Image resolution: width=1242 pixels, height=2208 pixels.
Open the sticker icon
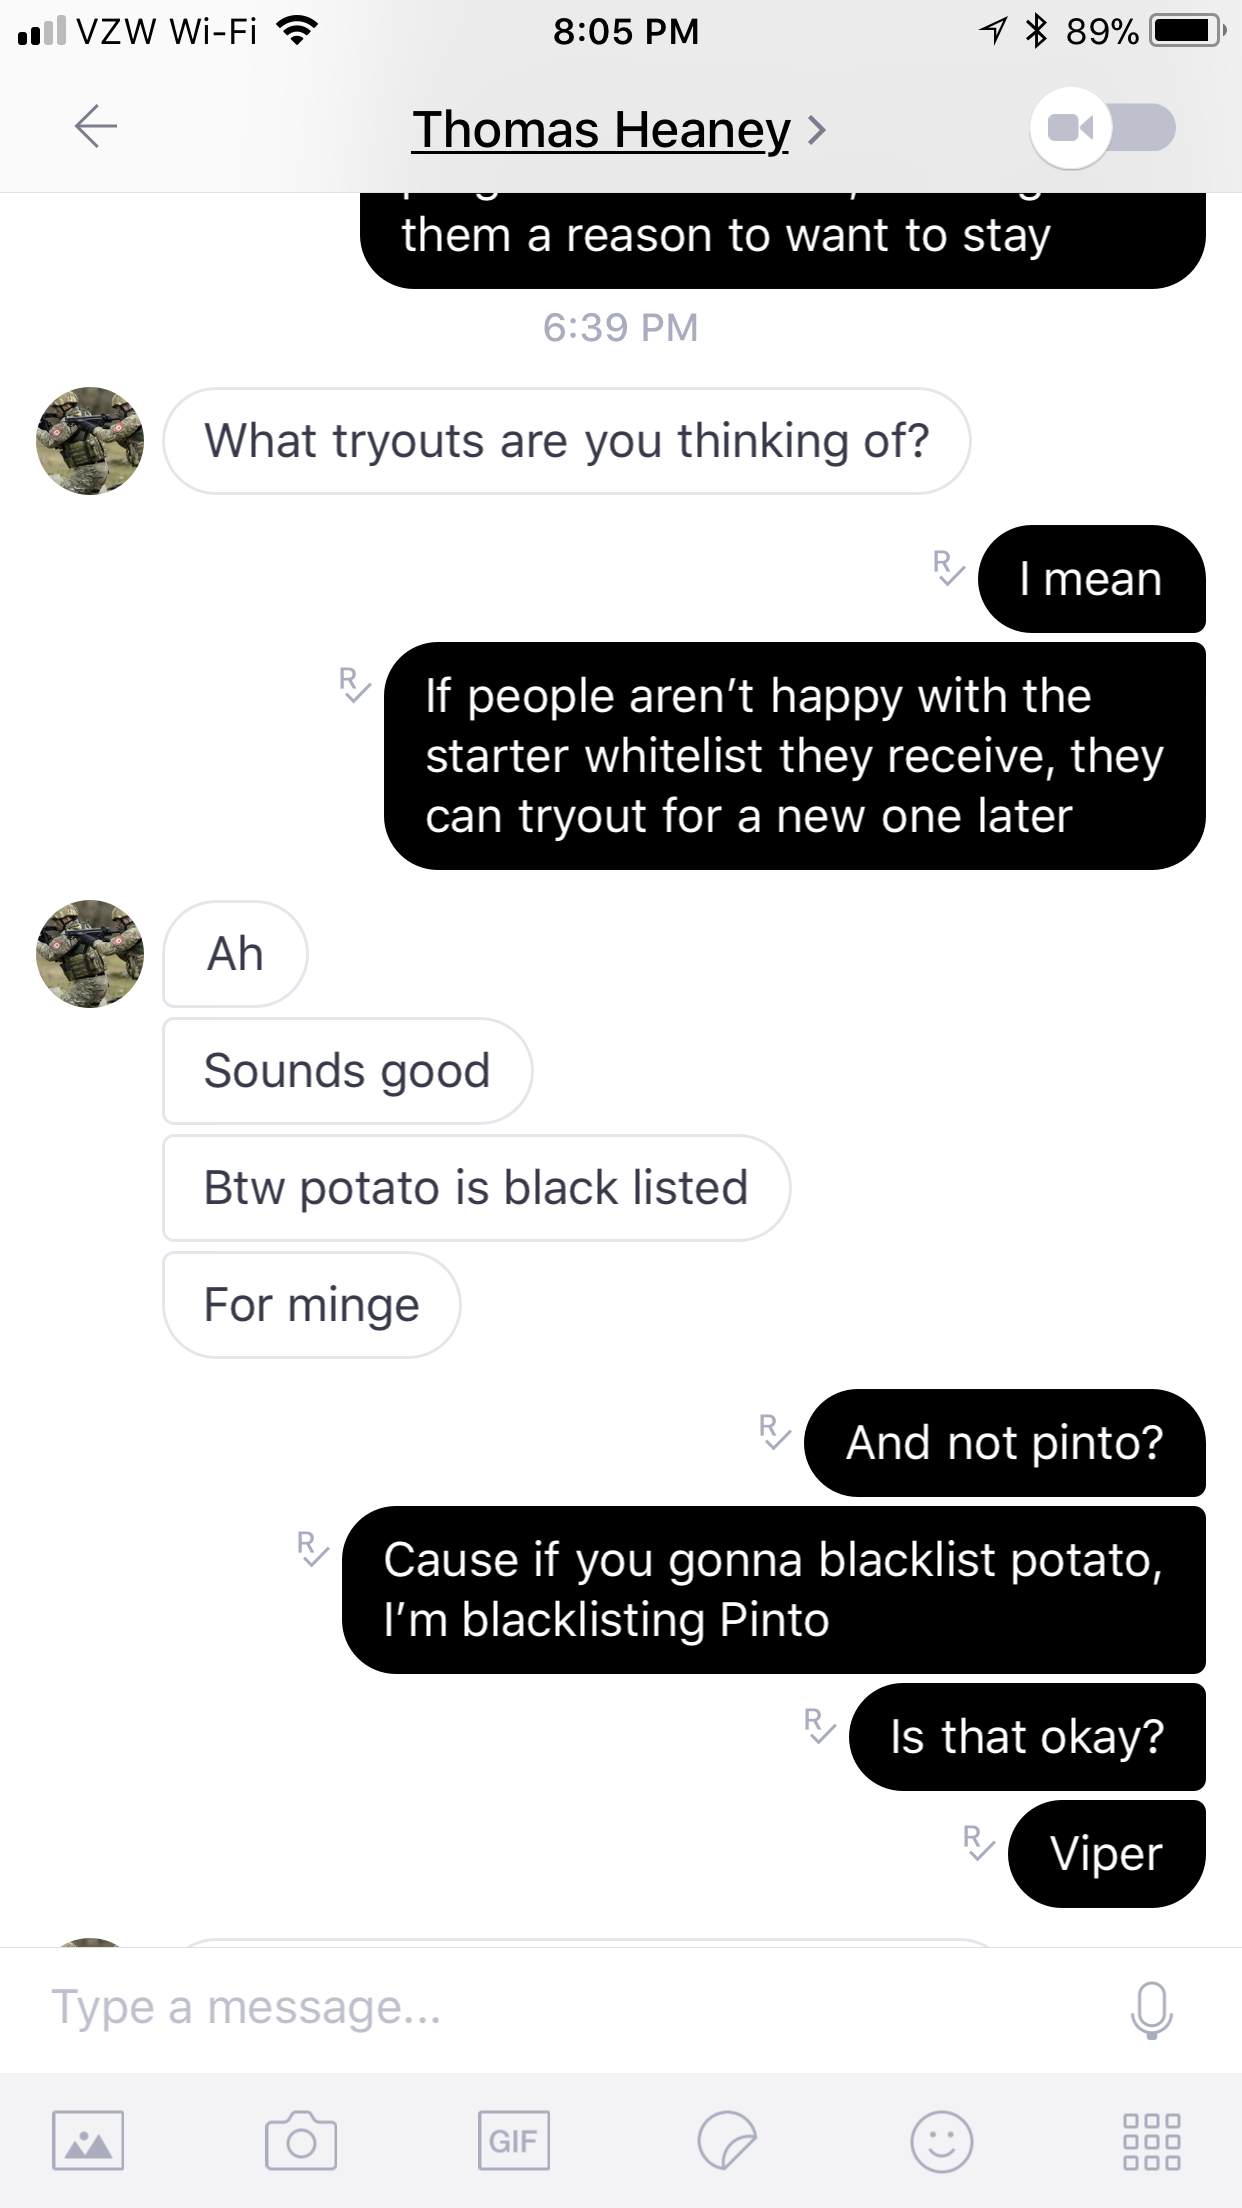(x=727, y=2141)
